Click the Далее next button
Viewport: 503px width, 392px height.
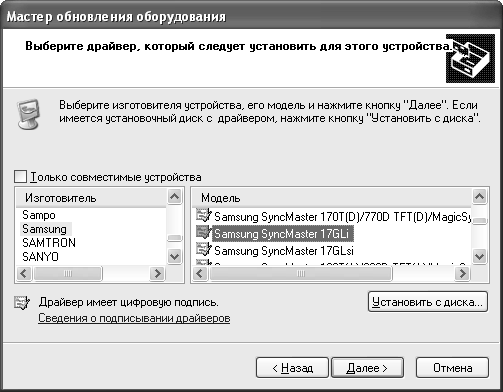point(367,368)
